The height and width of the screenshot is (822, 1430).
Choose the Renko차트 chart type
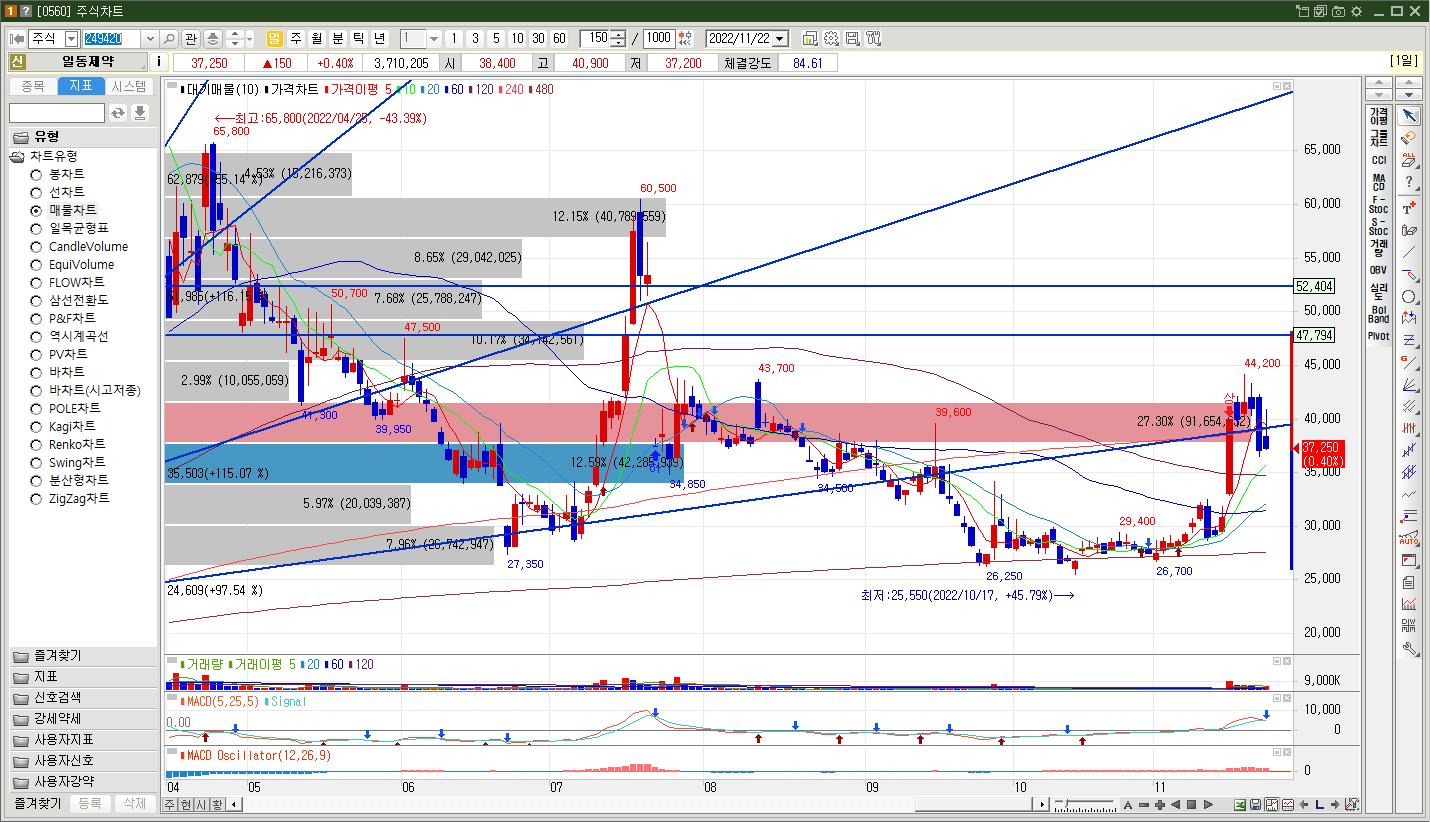coord(68,444)
